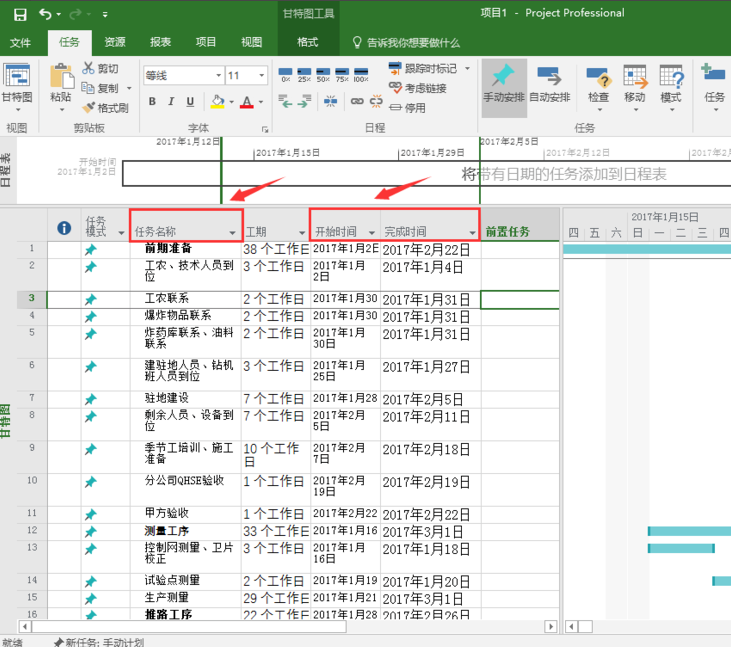The height and width of the screenshot is (647, 731).
Task: Click the Inactivate task button
Action: pos(405,107)
